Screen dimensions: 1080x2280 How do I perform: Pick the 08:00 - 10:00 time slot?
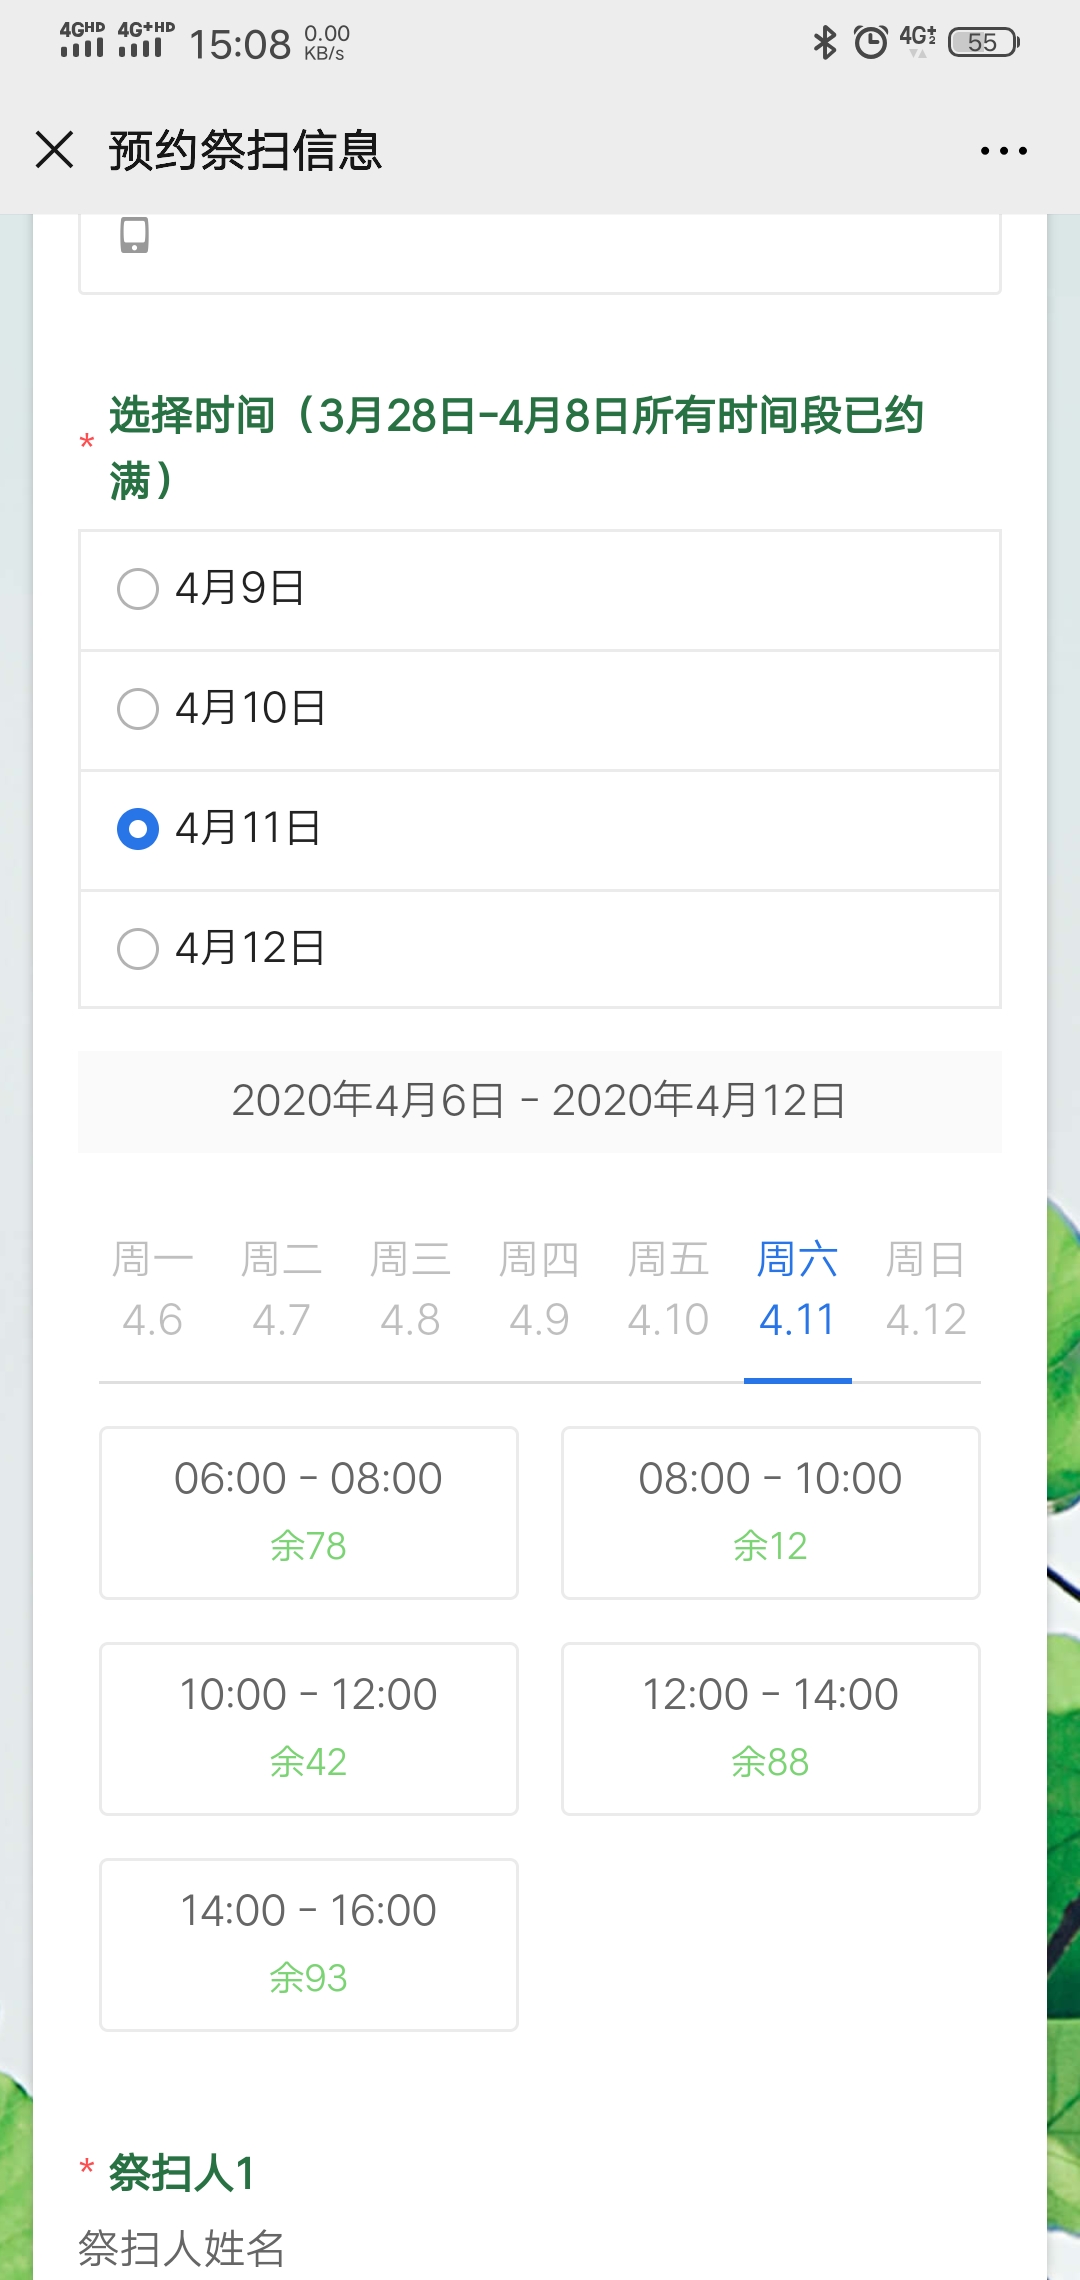[x=770, y=1512]
